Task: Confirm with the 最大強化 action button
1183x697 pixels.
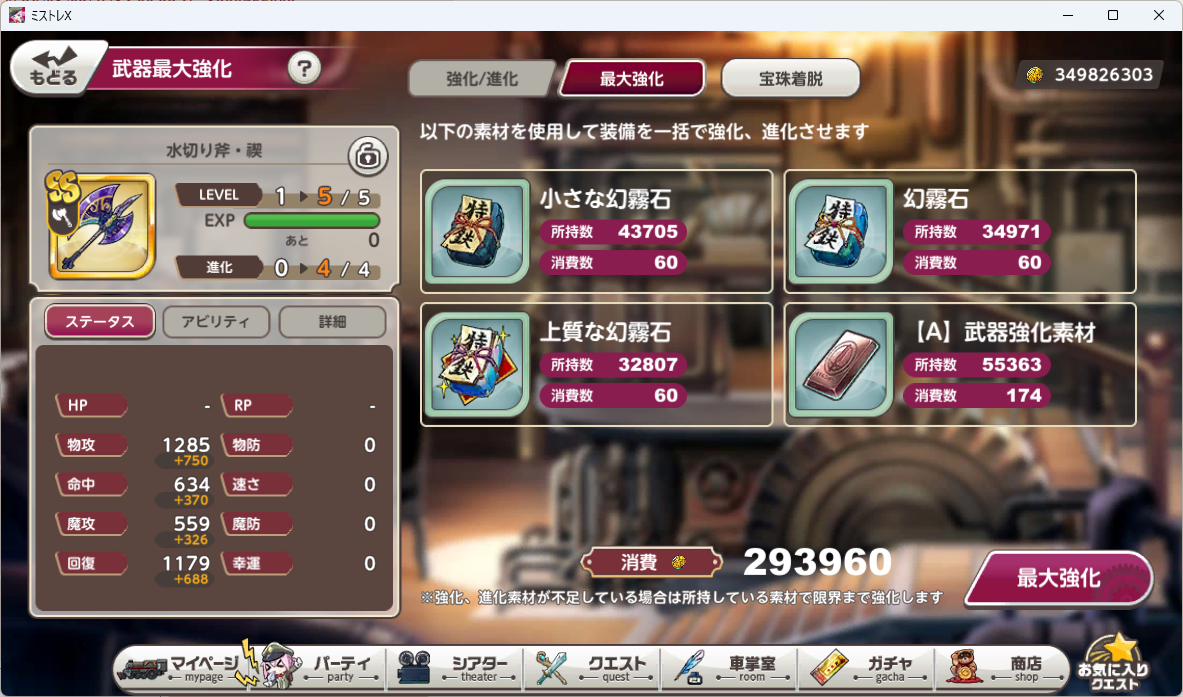Action: tap(1059, 579)
